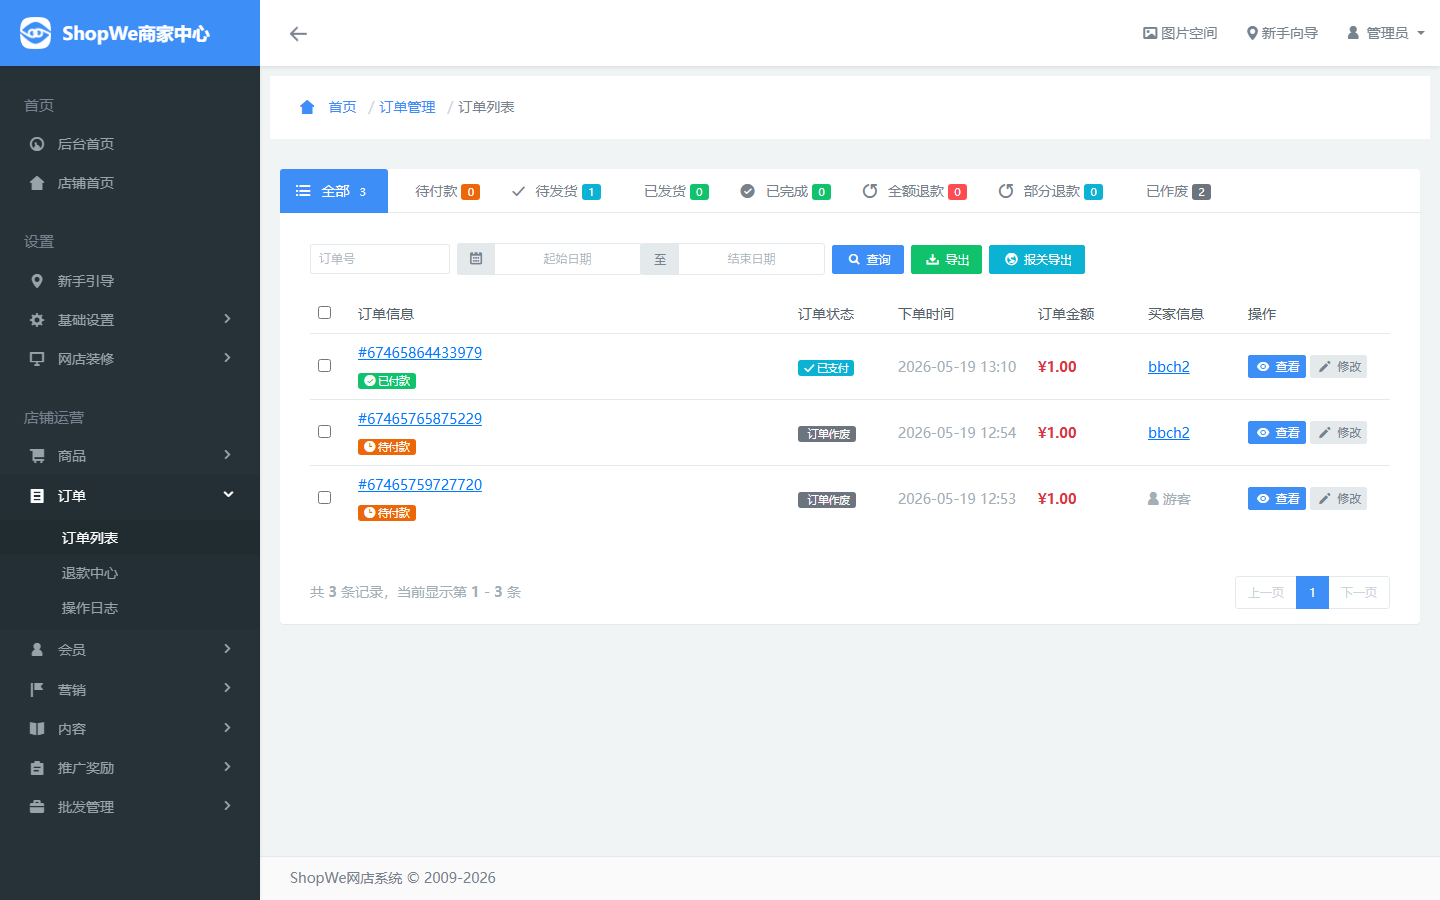Click the 下一页 next page button

pos(1359,593)
